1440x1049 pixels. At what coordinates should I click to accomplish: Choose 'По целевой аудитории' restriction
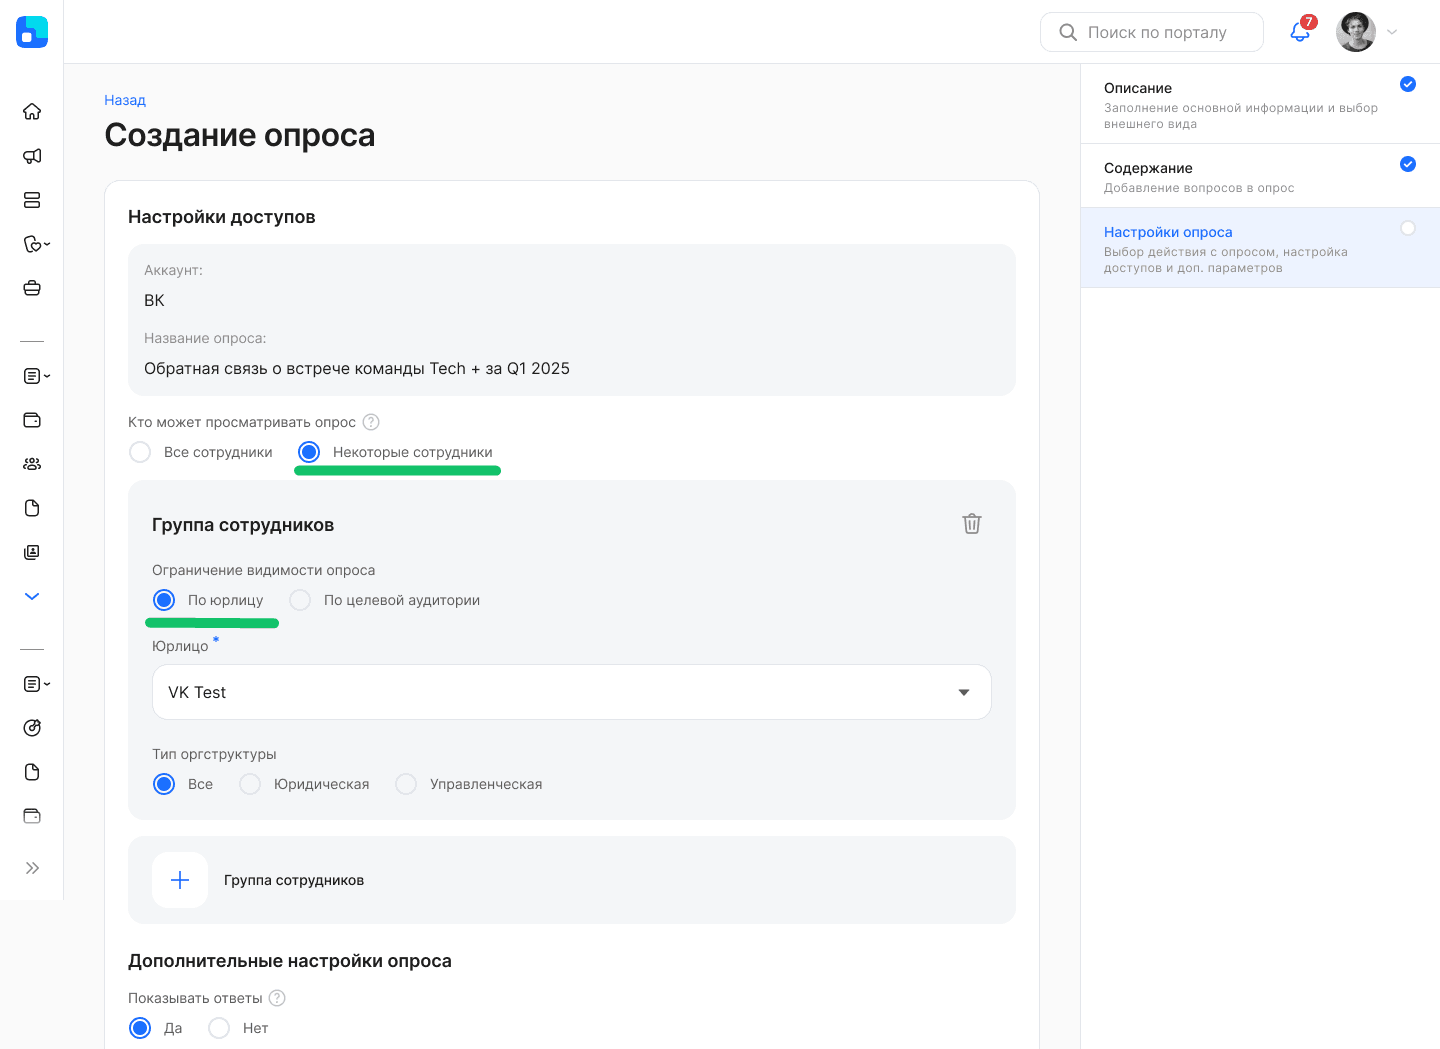pyautogui.click(x=384, y=600)
